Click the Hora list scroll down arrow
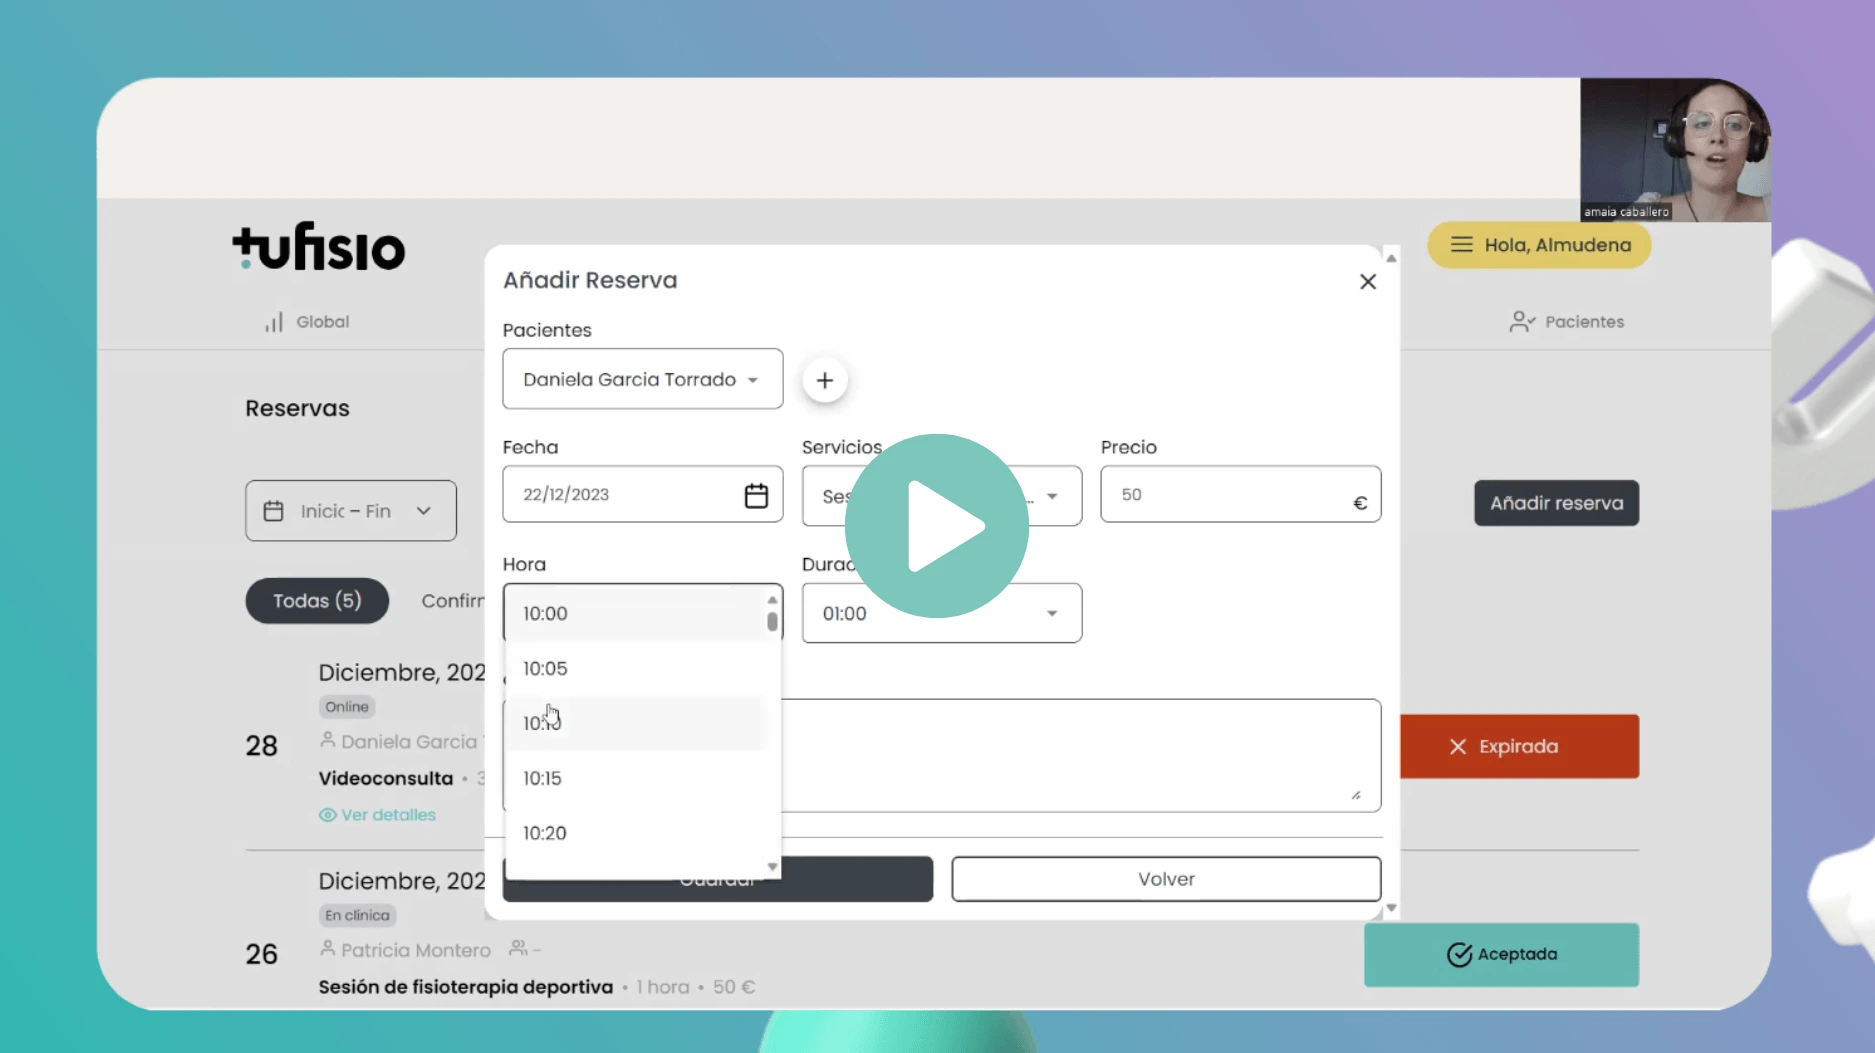This screenshot has height=1053, width=1875. pyautogui.click(x=772, y=867)
